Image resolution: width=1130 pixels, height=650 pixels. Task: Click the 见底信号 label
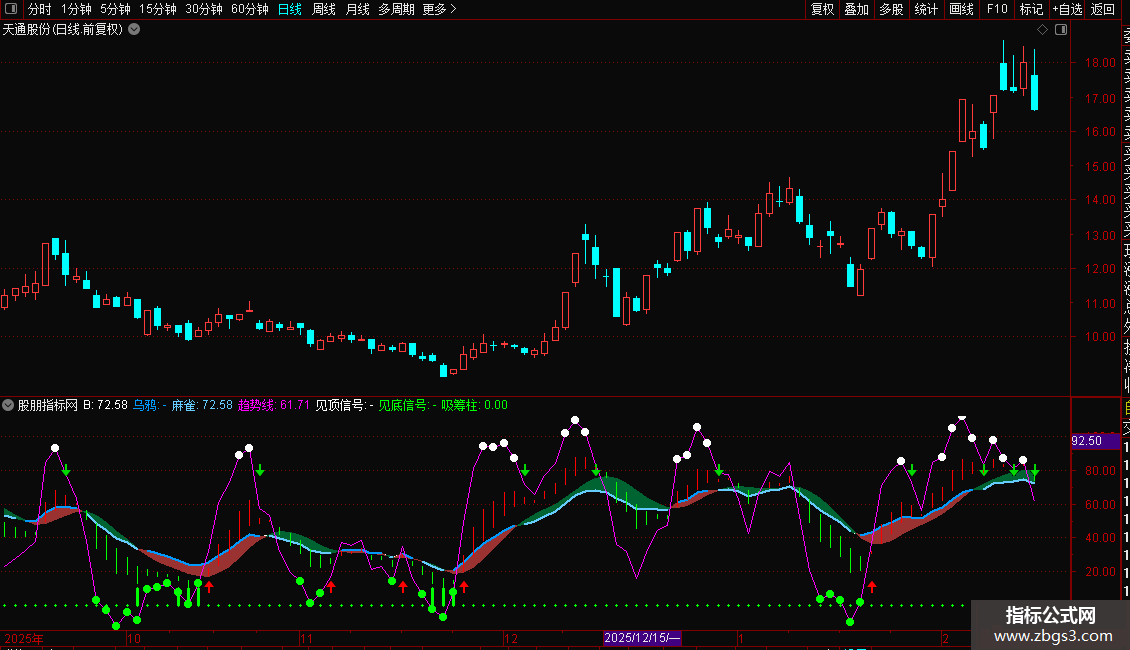(403, 405)
